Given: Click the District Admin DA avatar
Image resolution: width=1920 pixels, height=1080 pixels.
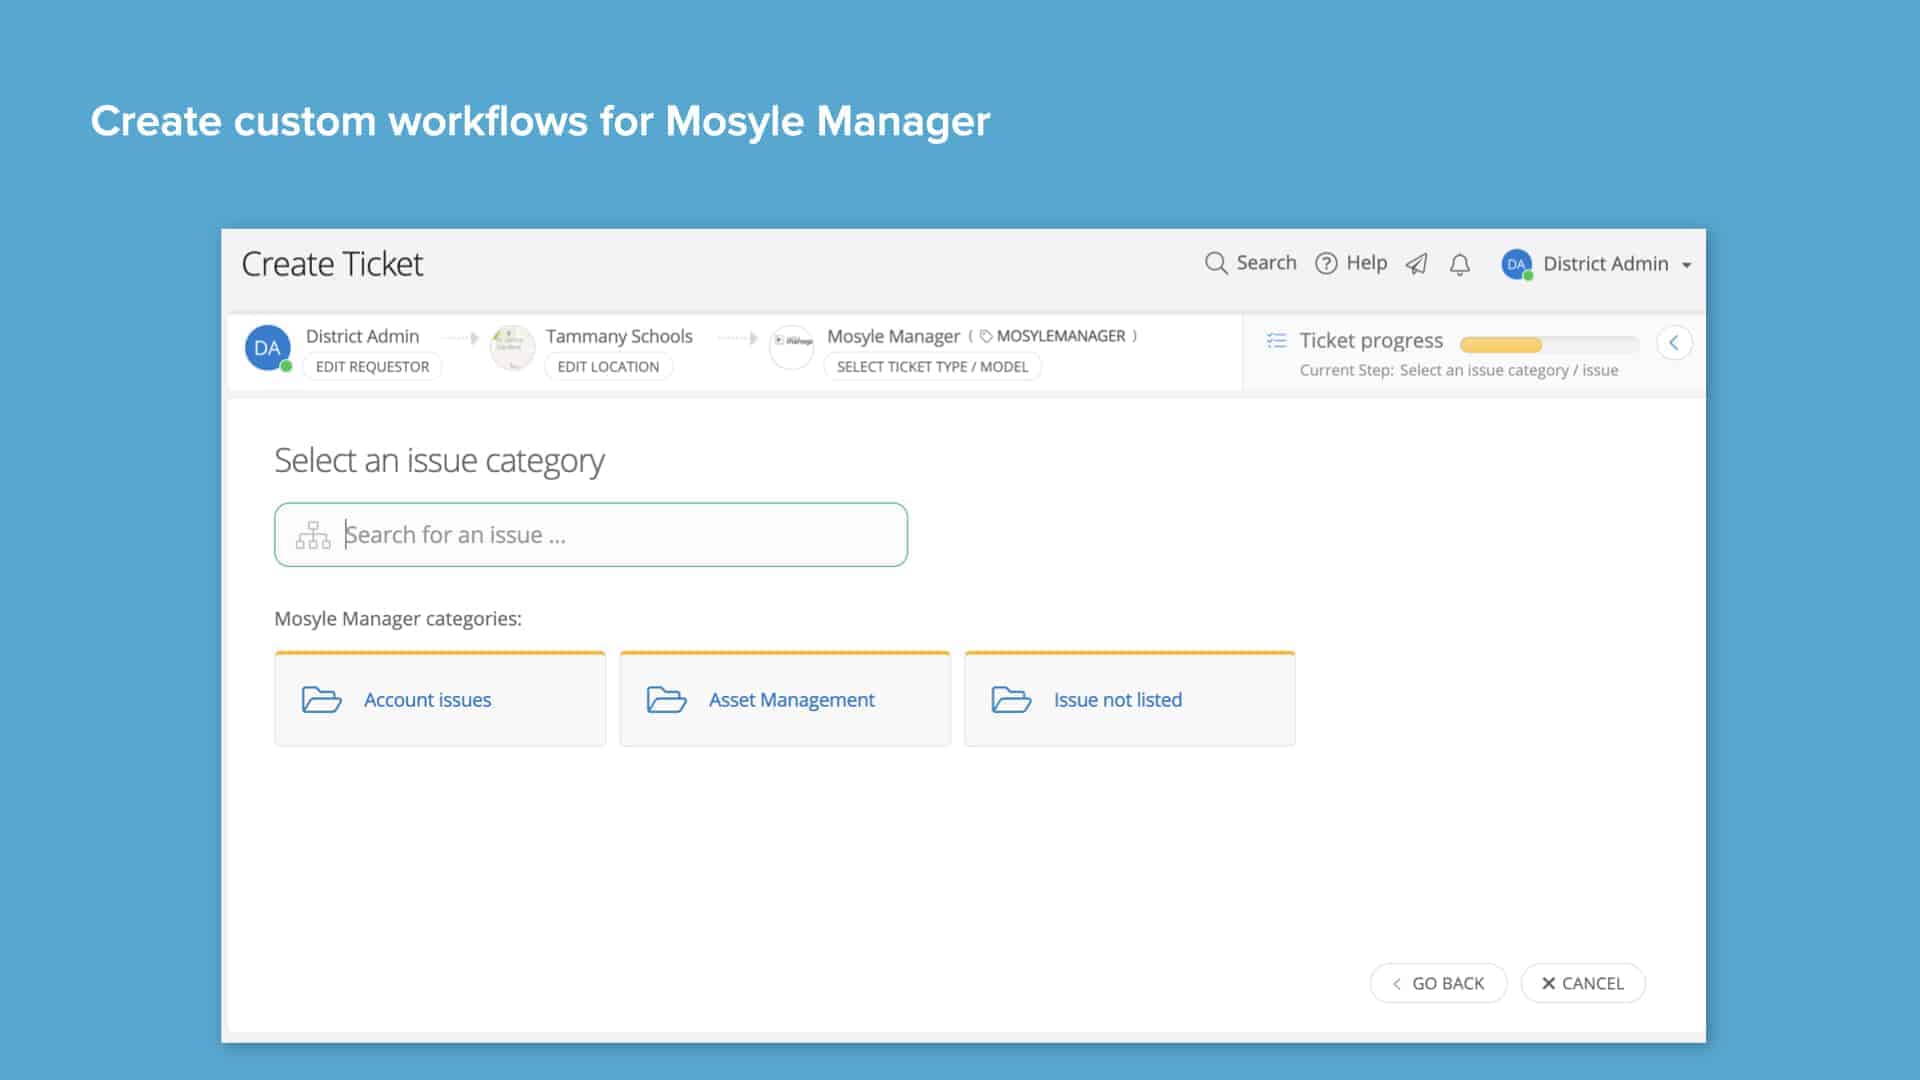Looking at the screenshot, I should (1515, 264).
